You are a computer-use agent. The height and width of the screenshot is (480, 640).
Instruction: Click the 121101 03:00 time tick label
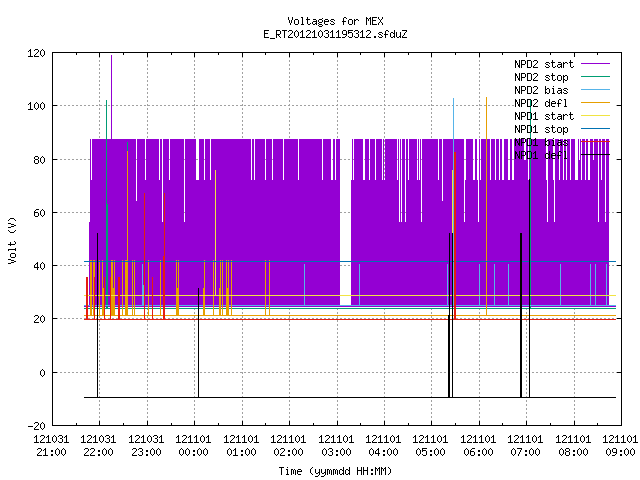tap(336, 446)
